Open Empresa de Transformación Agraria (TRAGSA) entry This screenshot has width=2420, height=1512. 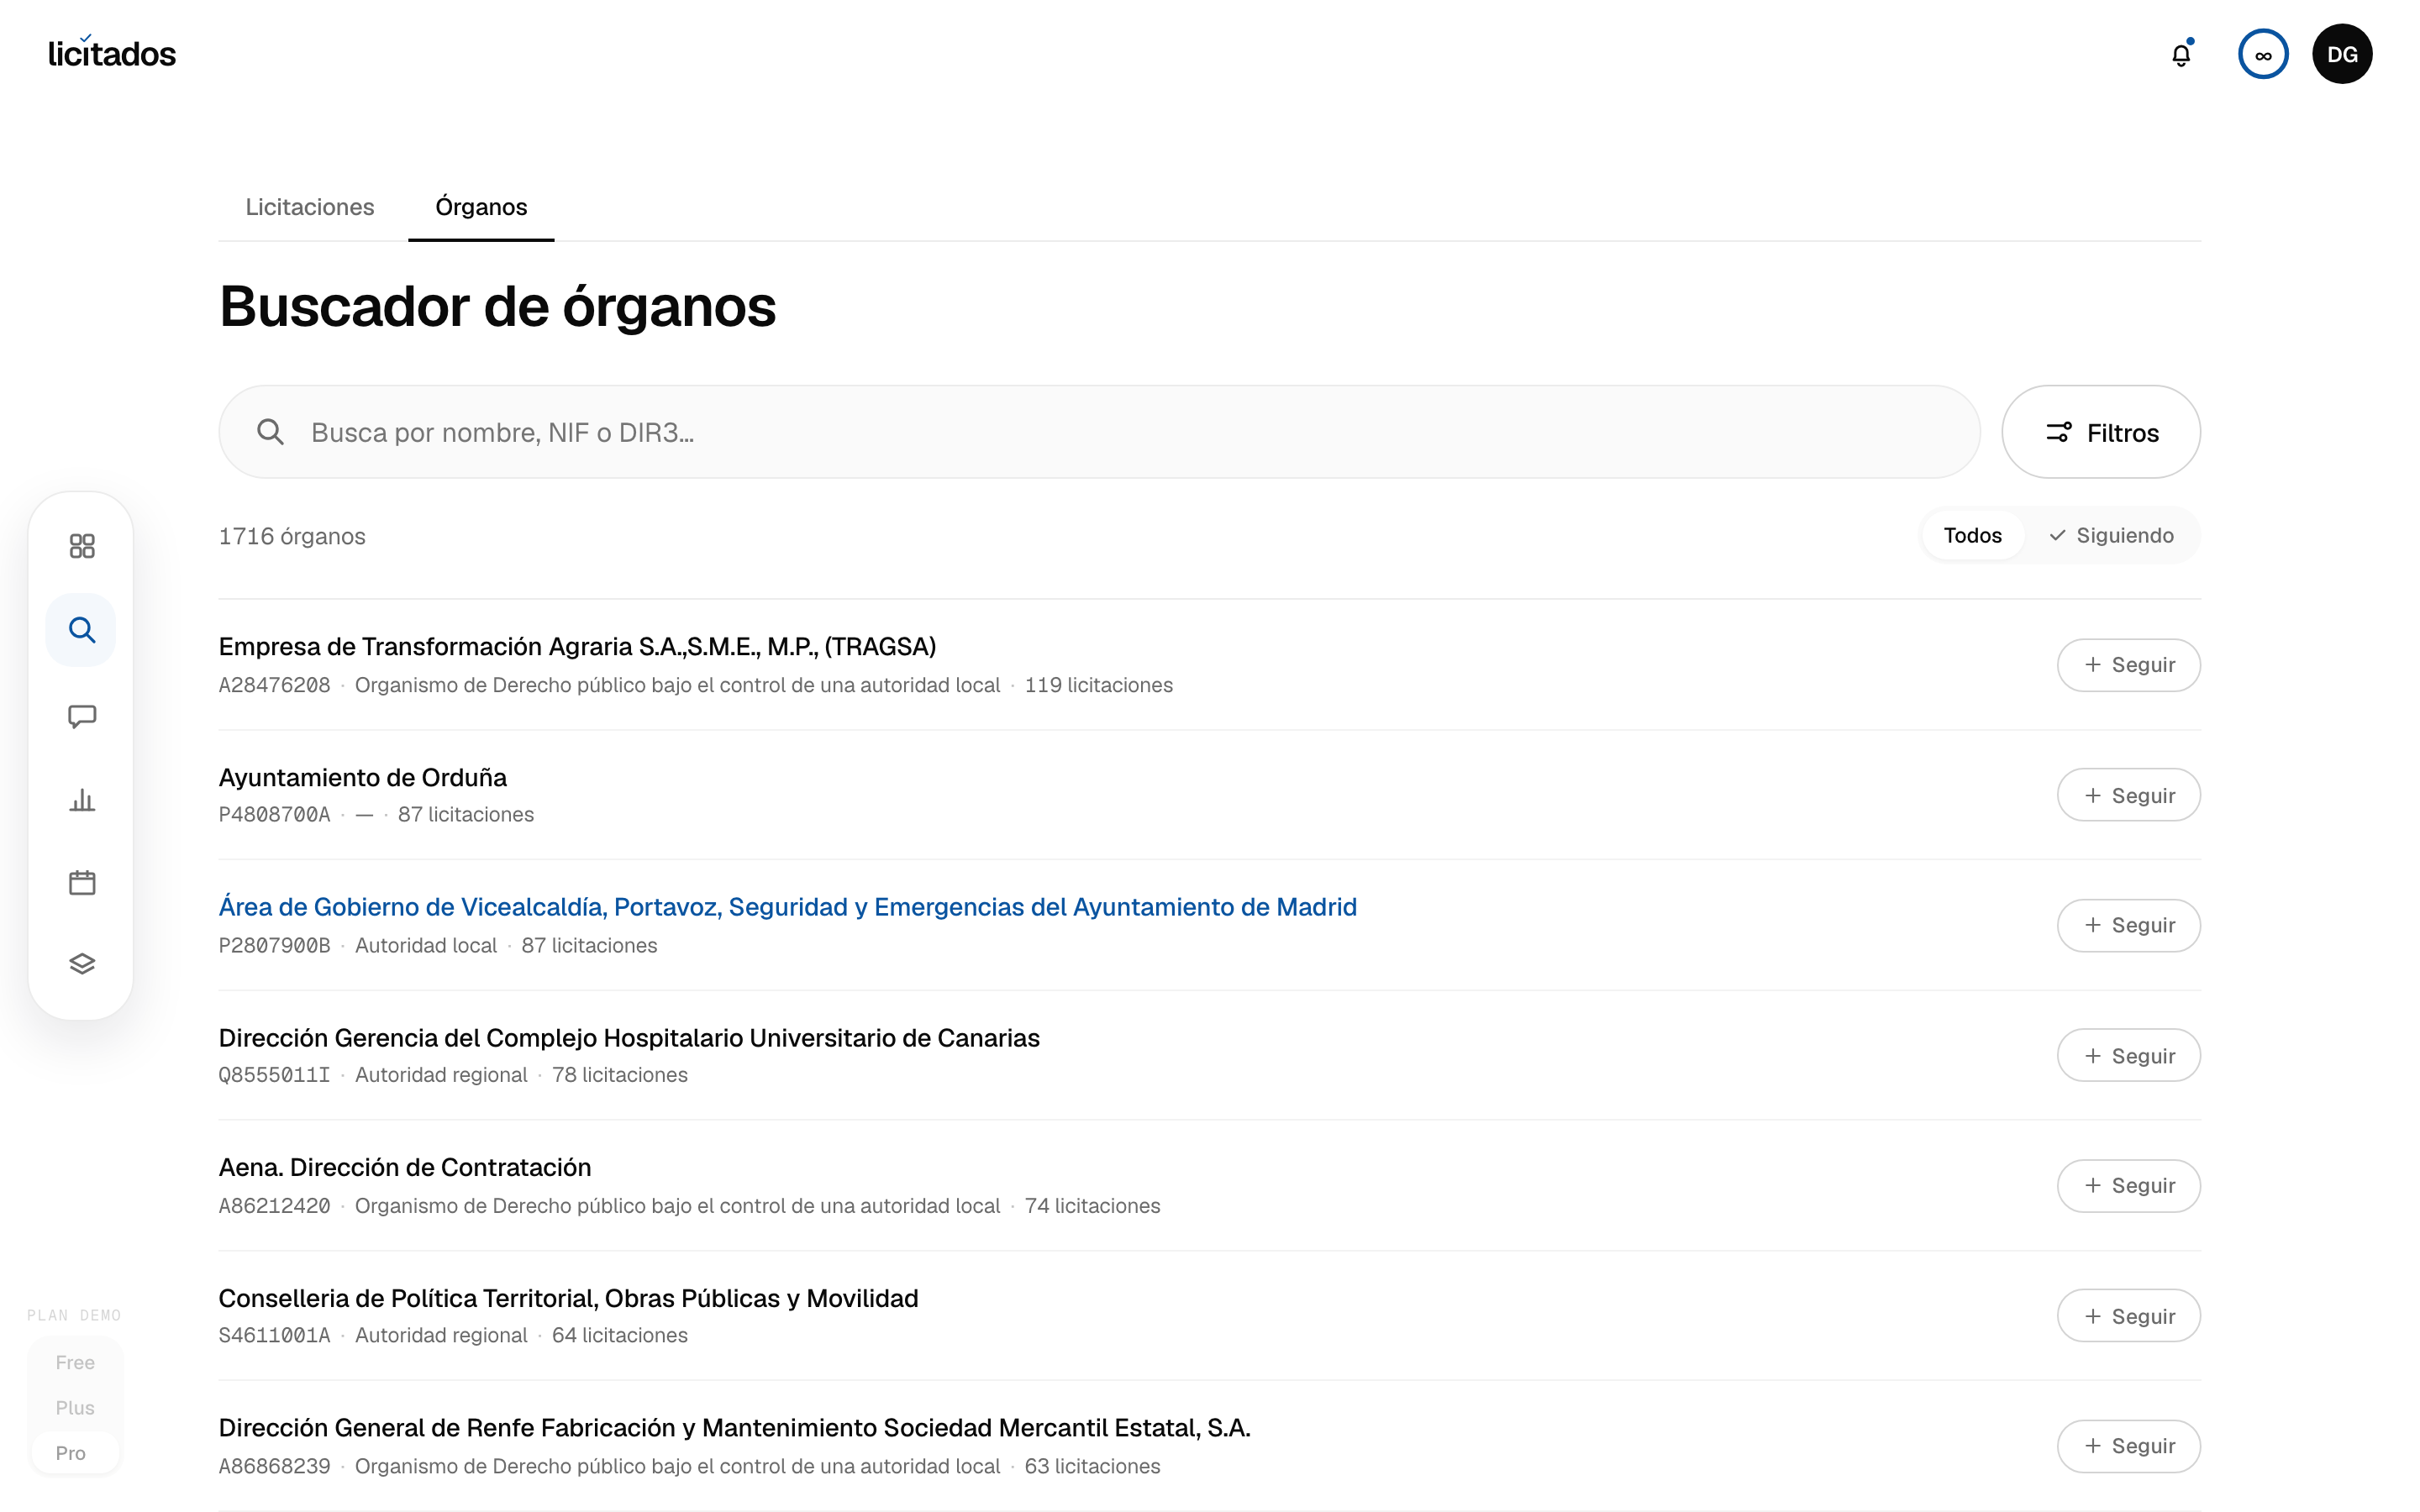(577, 647)
